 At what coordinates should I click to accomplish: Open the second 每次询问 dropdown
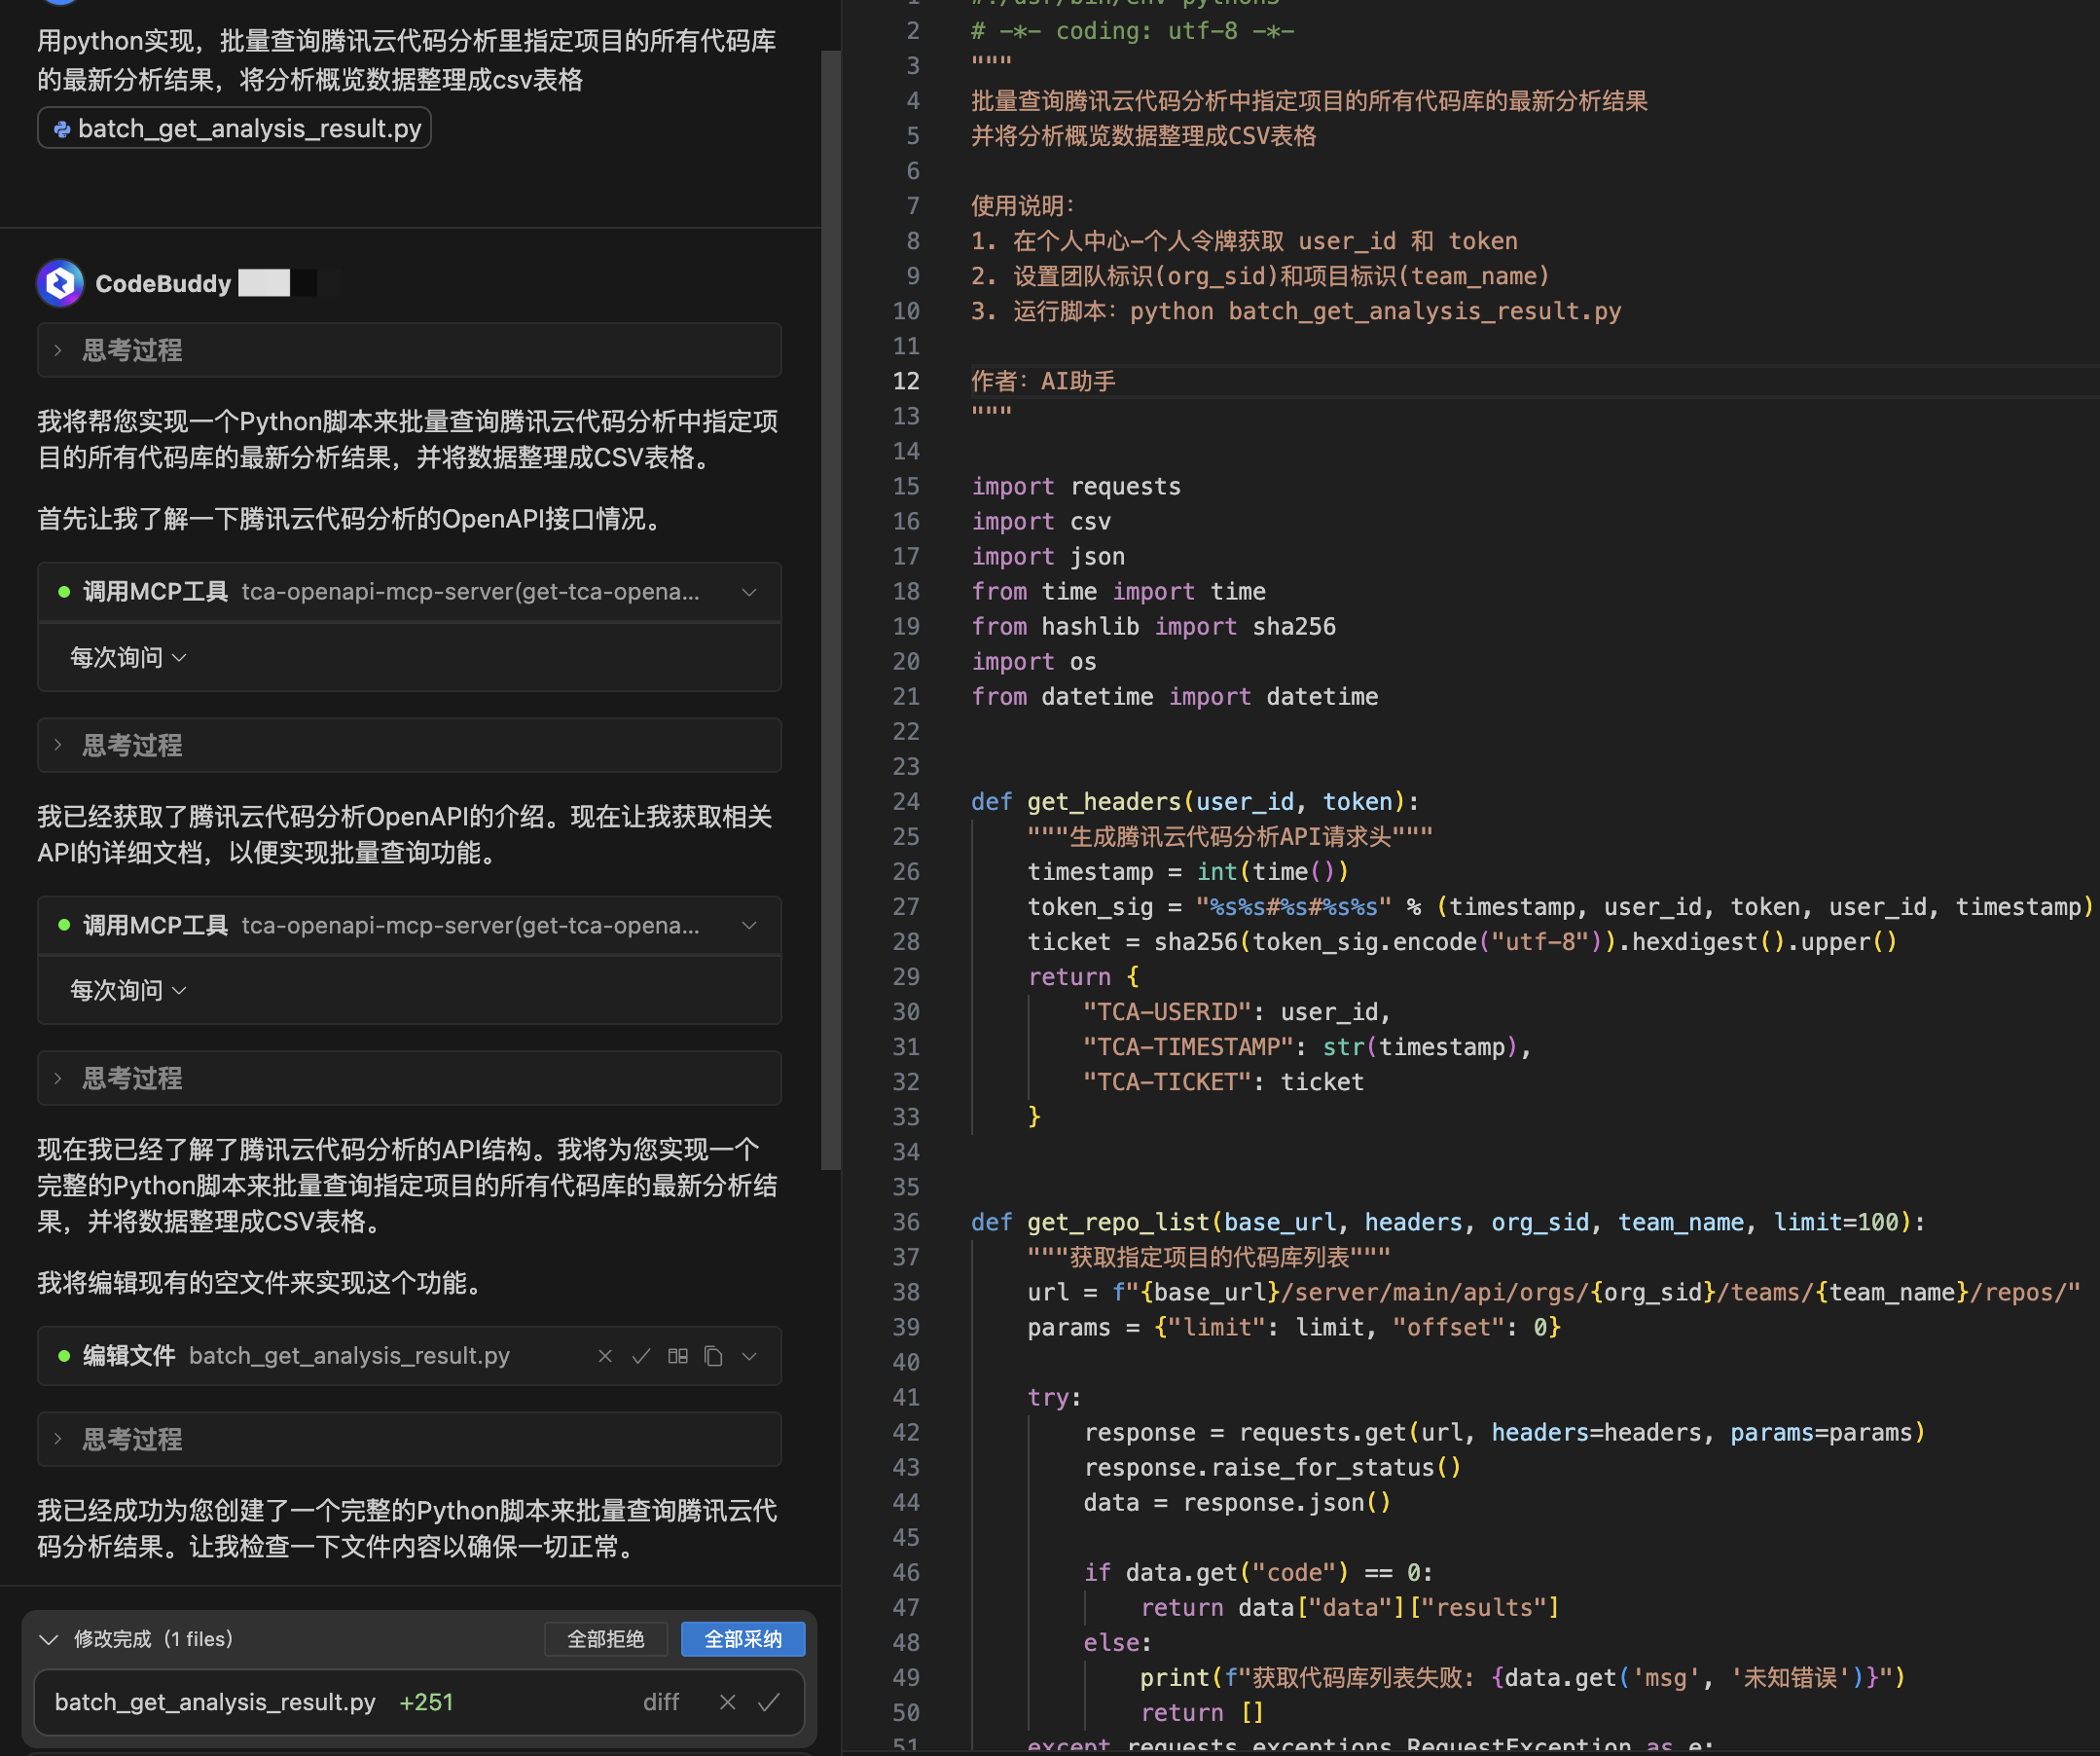coord(128,990)
